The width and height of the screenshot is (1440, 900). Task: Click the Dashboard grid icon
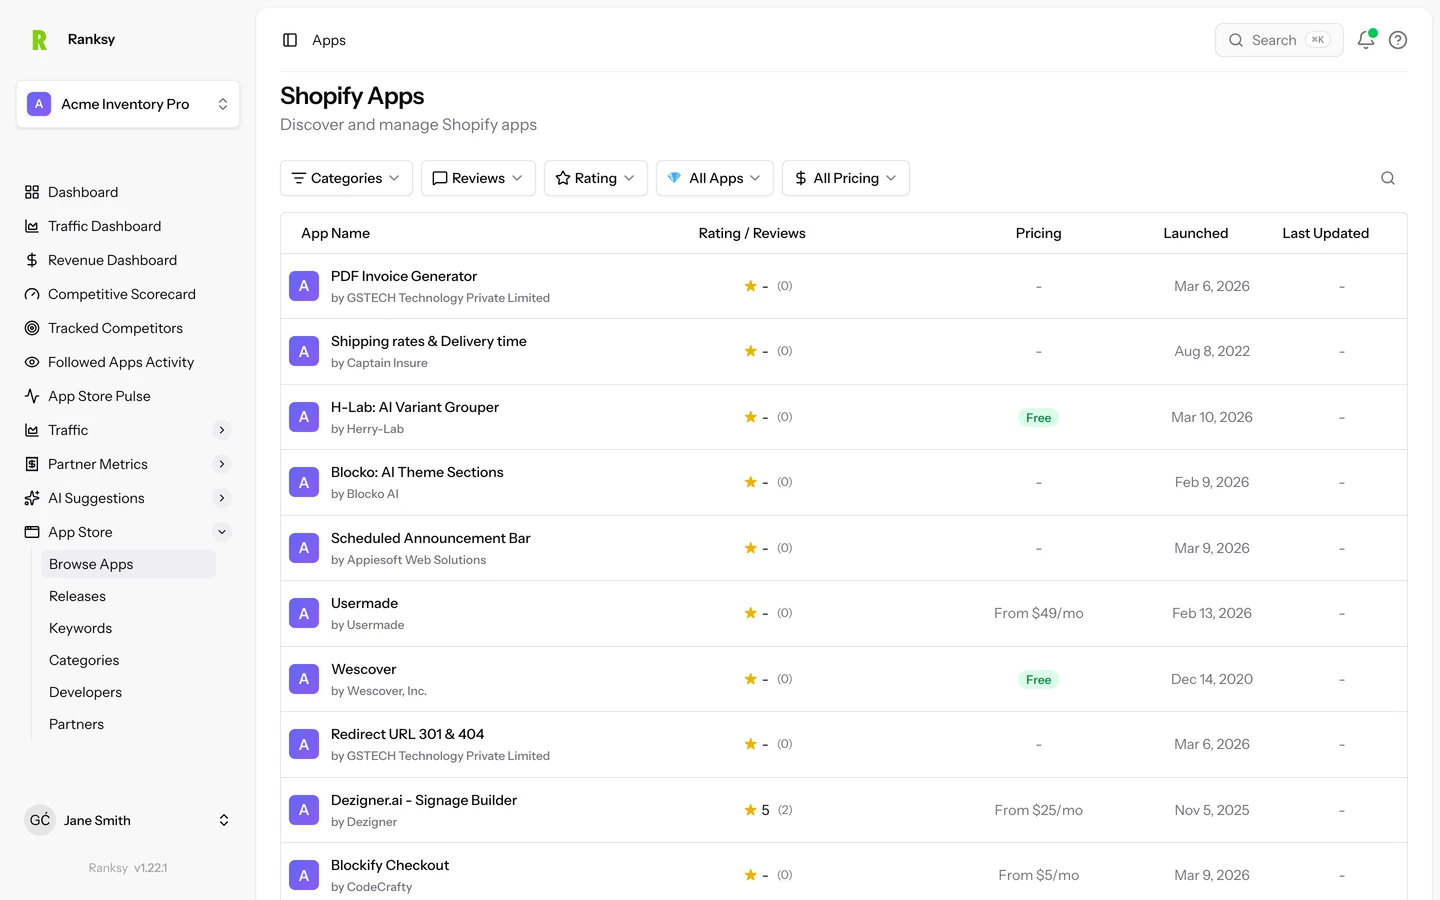pos(32,192)
